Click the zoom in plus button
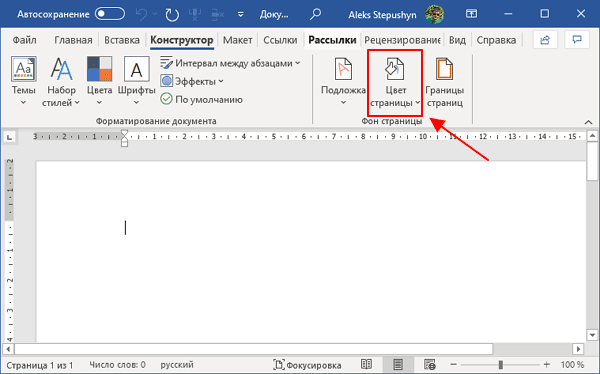Screen dimensions: 600x374 pyautogui.click(x=547, y=365)
